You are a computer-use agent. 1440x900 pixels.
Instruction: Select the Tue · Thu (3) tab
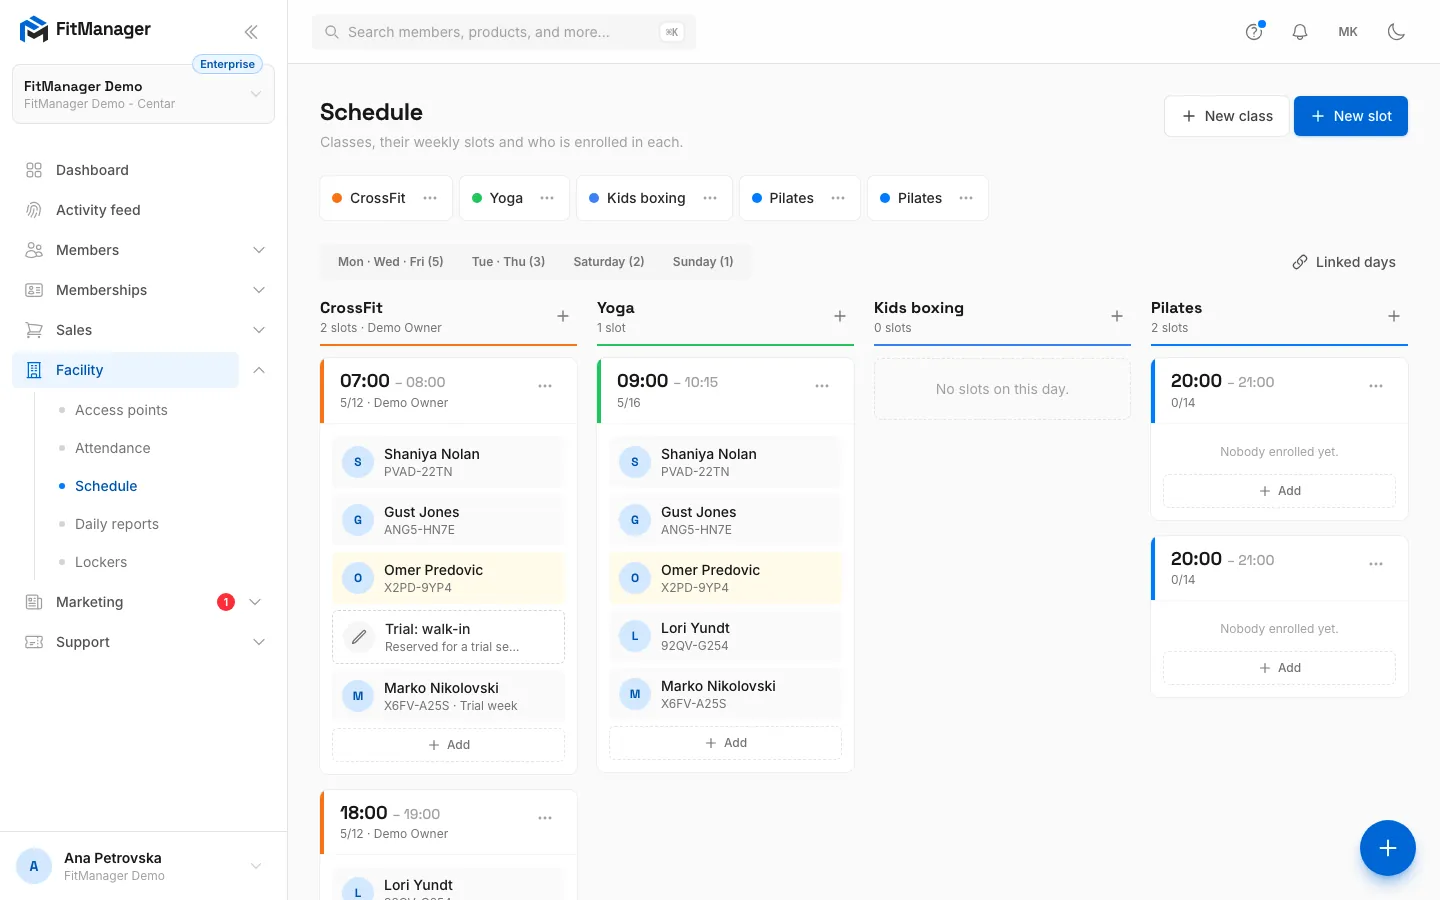coord(508,262)
